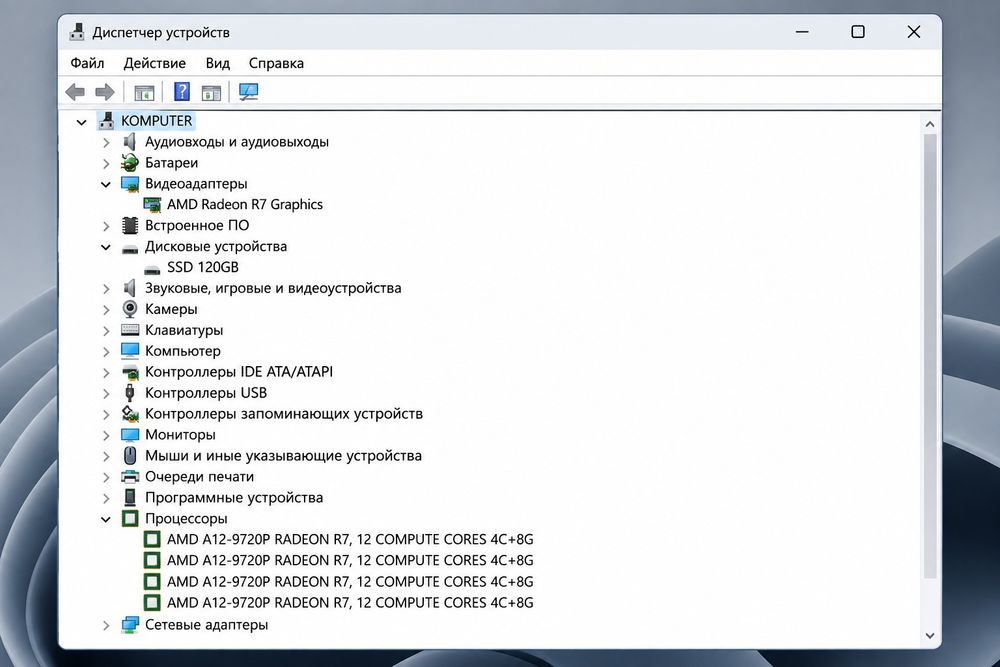Open the Файл menu
This screenshot has width=1000, height=667.
coord(87,63)
